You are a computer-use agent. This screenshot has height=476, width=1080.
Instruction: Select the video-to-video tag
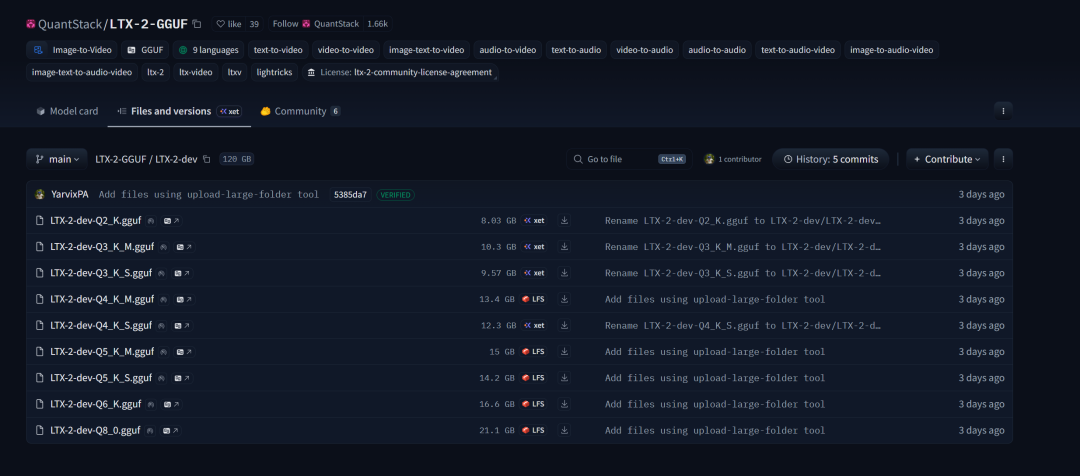pos(346,50)
